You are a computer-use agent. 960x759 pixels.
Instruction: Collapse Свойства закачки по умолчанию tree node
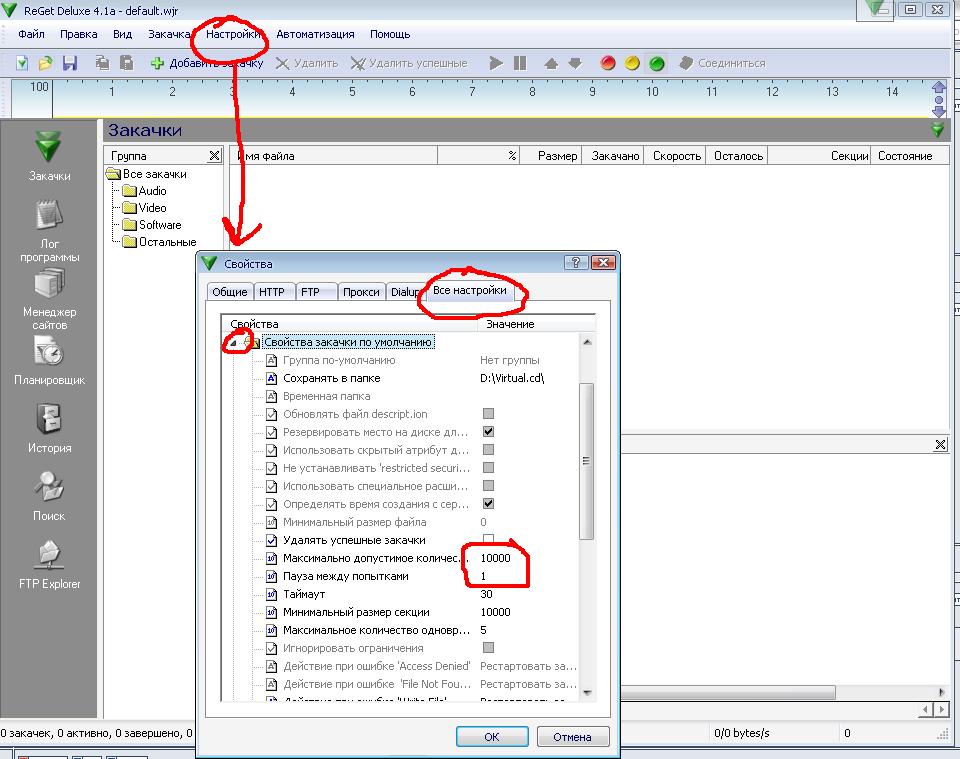[233, 343]
